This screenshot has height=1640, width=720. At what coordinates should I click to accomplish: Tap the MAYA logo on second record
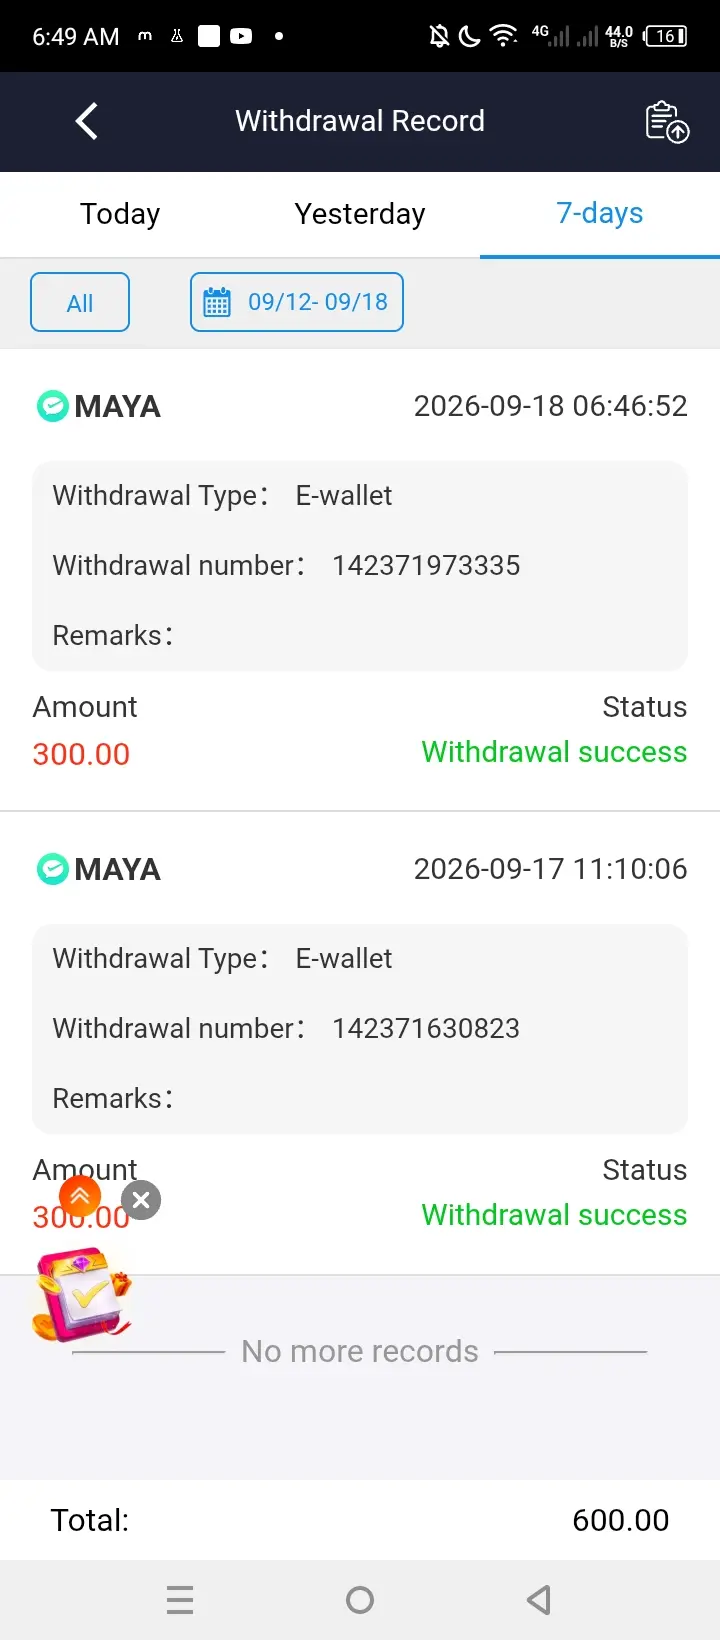point(52,869)
